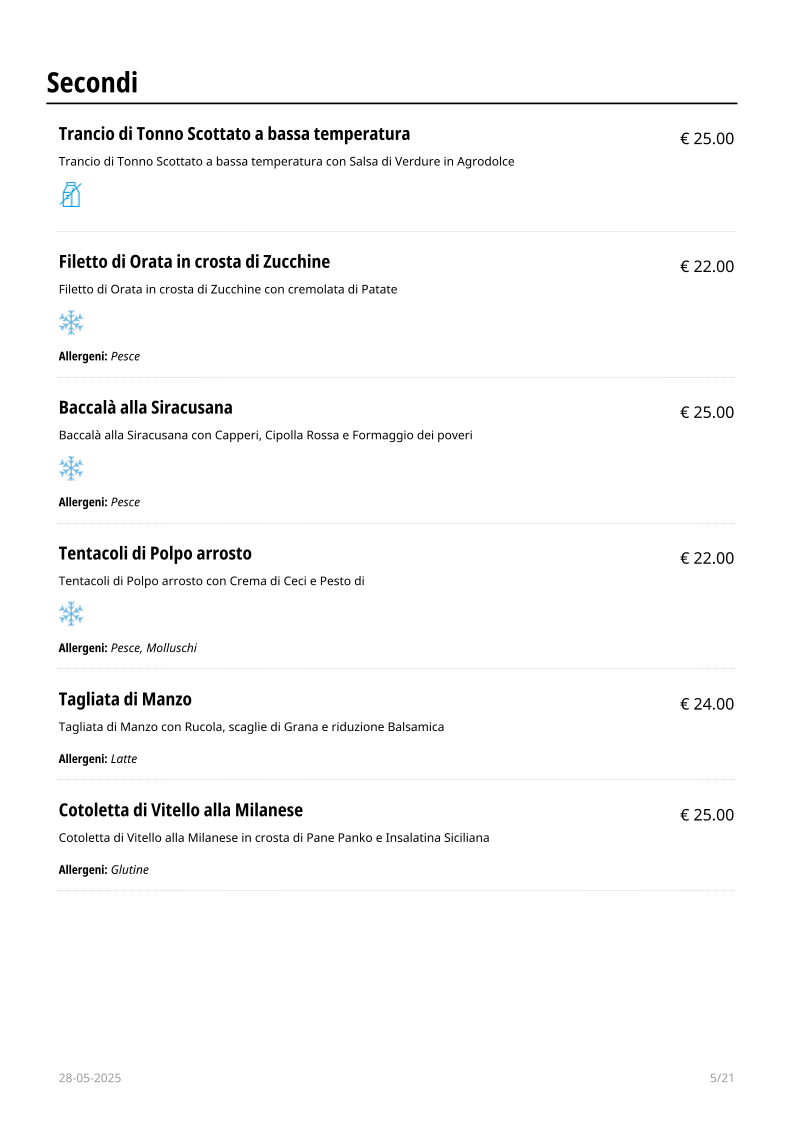Click the lactose-free milk carton icon
This screenshot has width=793, height=1122.
(x=71, y=195)
